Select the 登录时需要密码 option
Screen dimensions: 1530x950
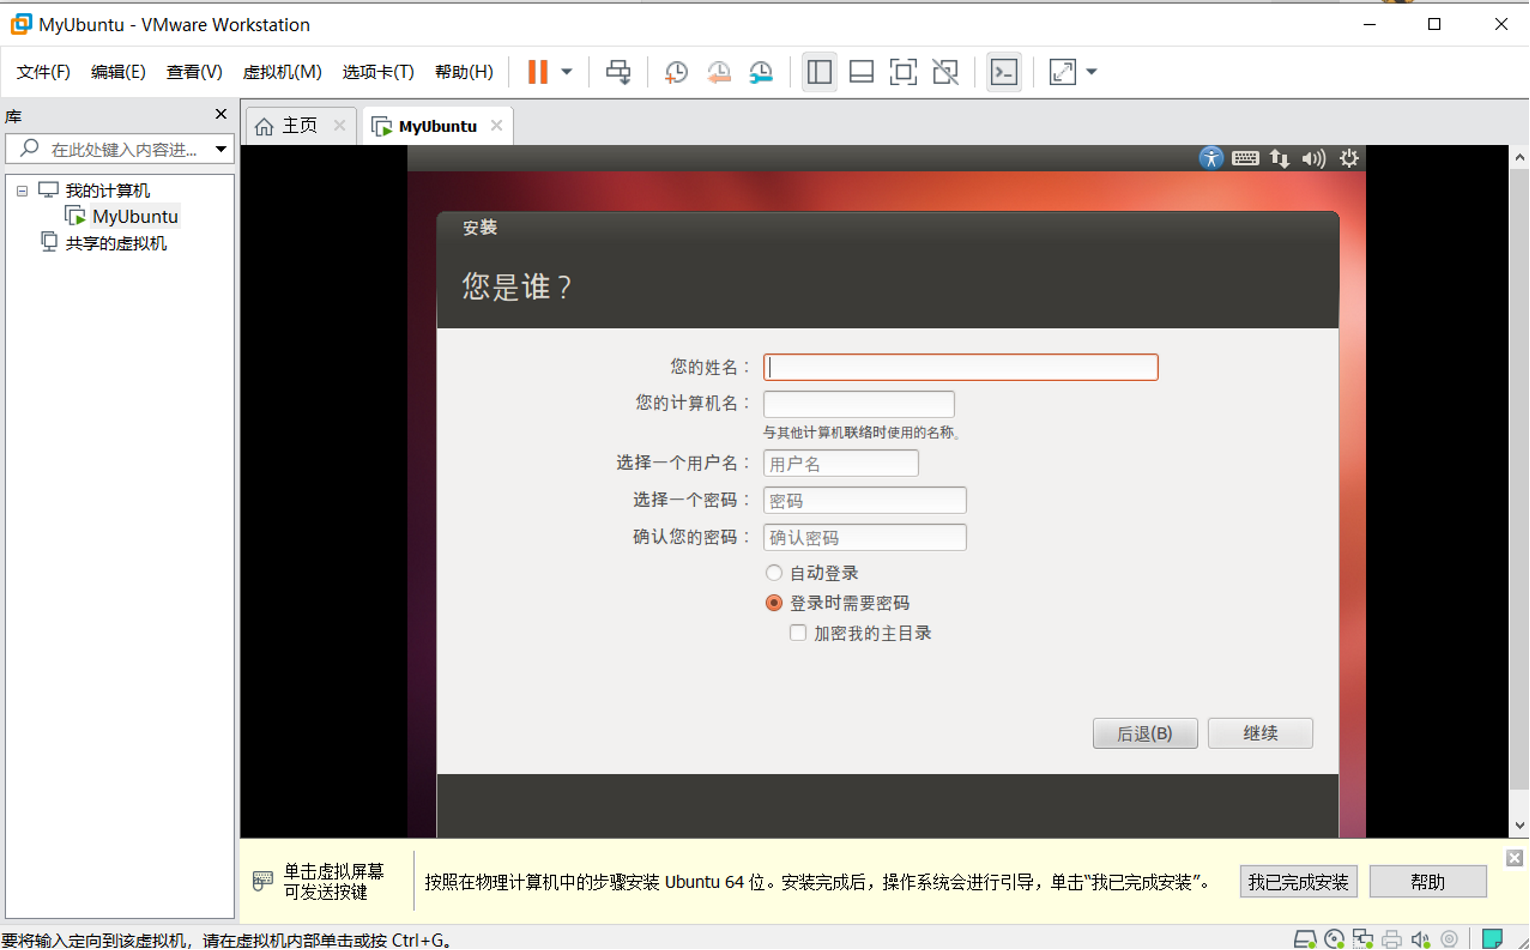tap(774, 602)
